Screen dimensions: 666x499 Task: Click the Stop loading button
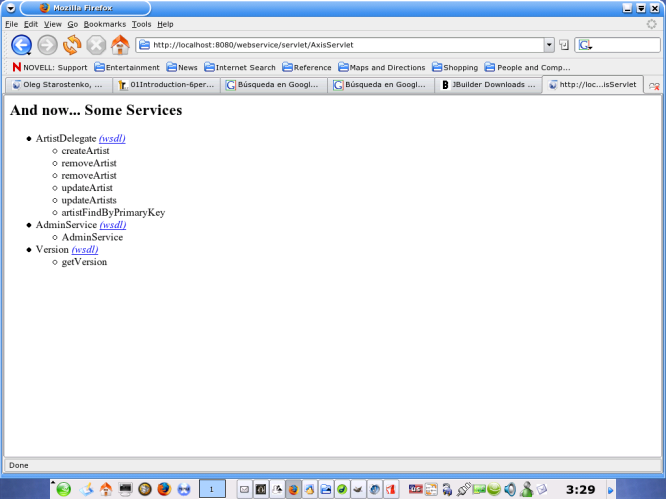coord(96,45)
